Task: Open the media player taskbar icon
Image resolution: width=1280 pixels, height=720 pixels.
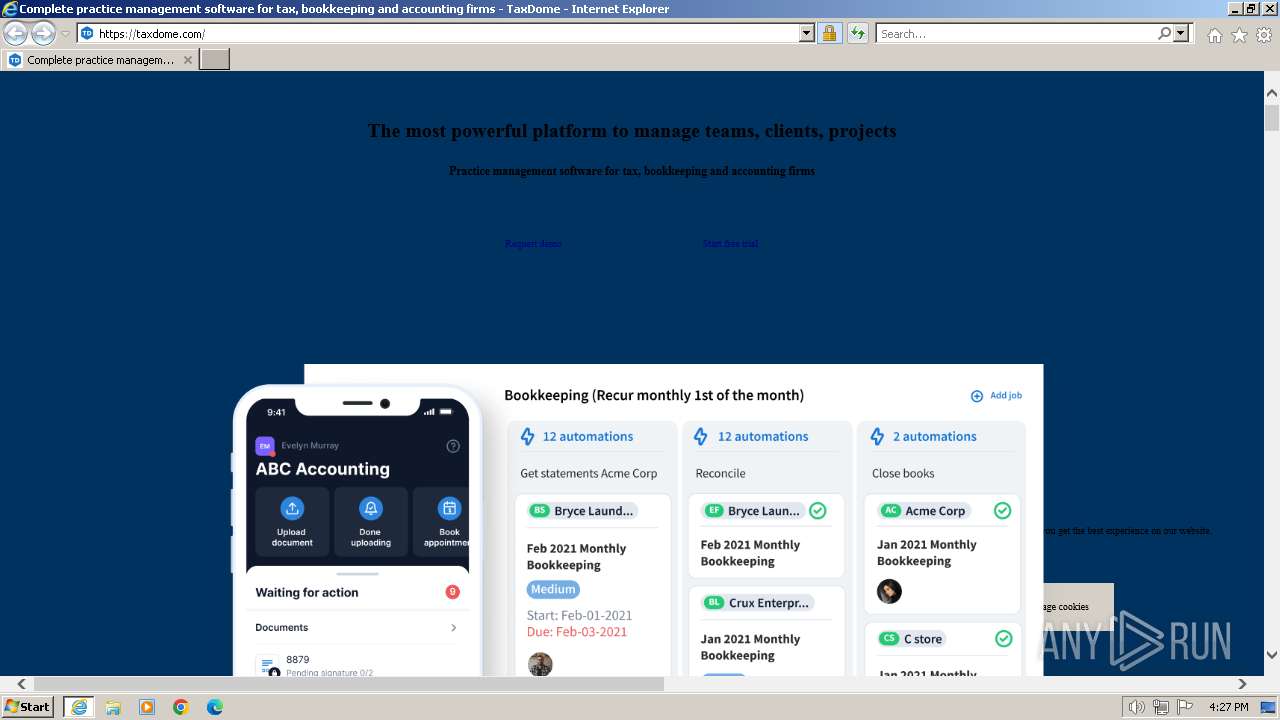Action: coord(147,707)
